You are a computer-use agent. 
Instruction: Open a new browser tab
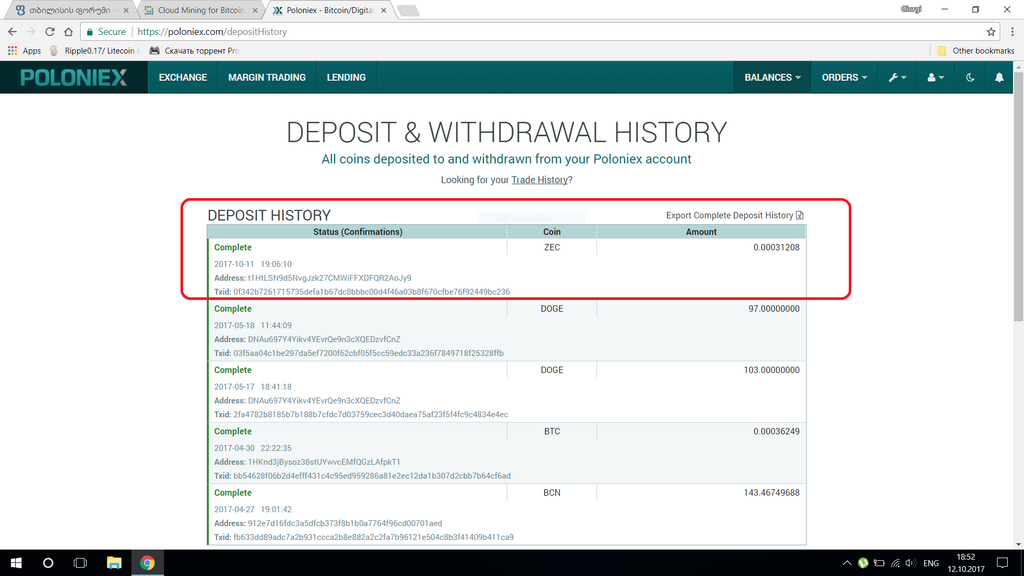pos(408,10)
